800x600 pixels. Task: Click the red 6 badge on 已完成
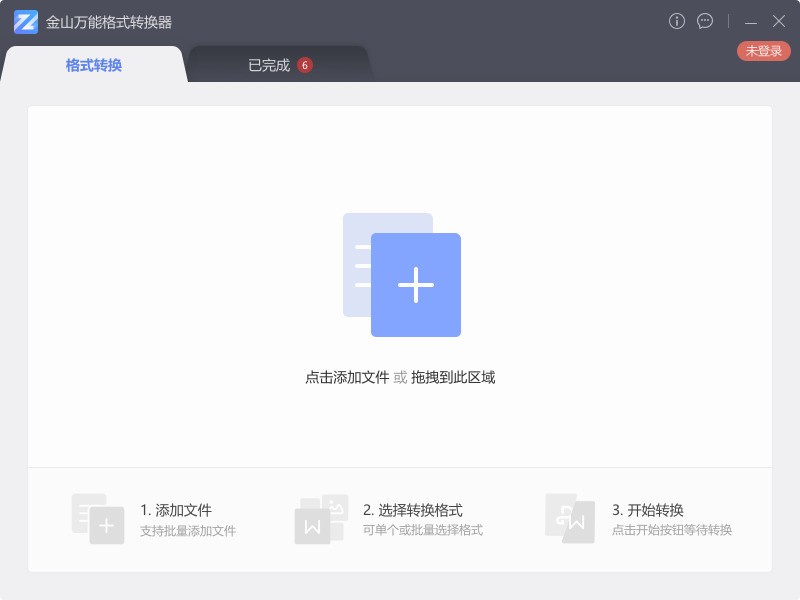[305, 65]
